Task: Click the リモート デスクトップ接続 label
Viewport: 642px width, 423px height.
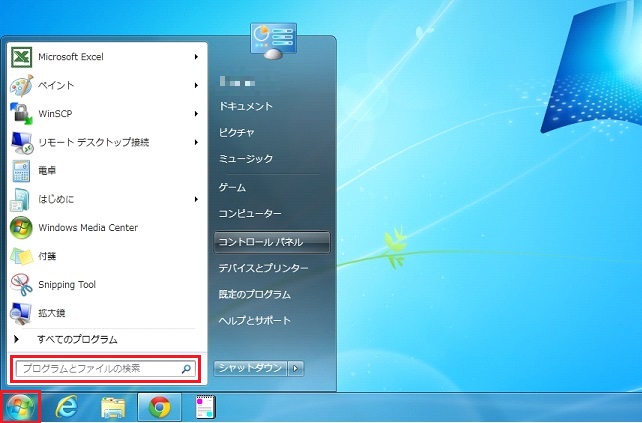Action: (x=94, y=143)
